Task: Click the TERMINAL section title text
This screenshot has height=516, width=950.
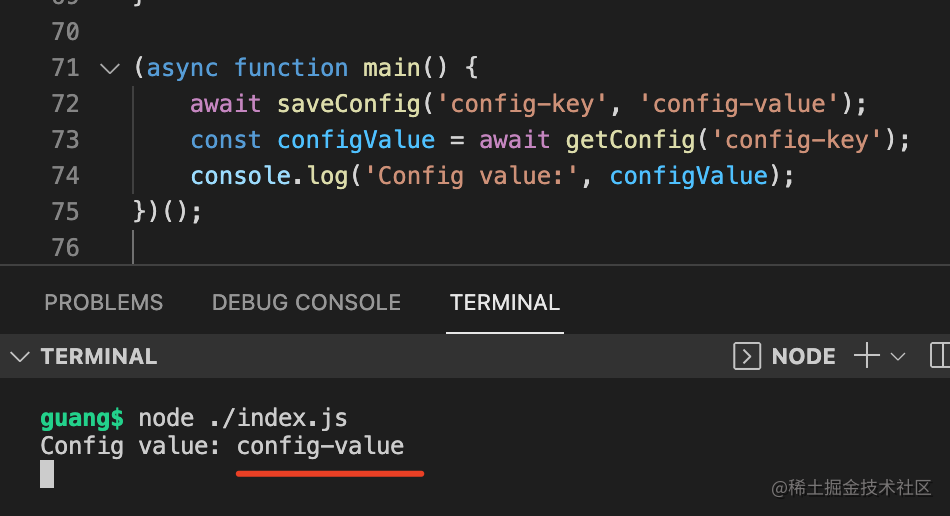Action: tap(99, 356)
